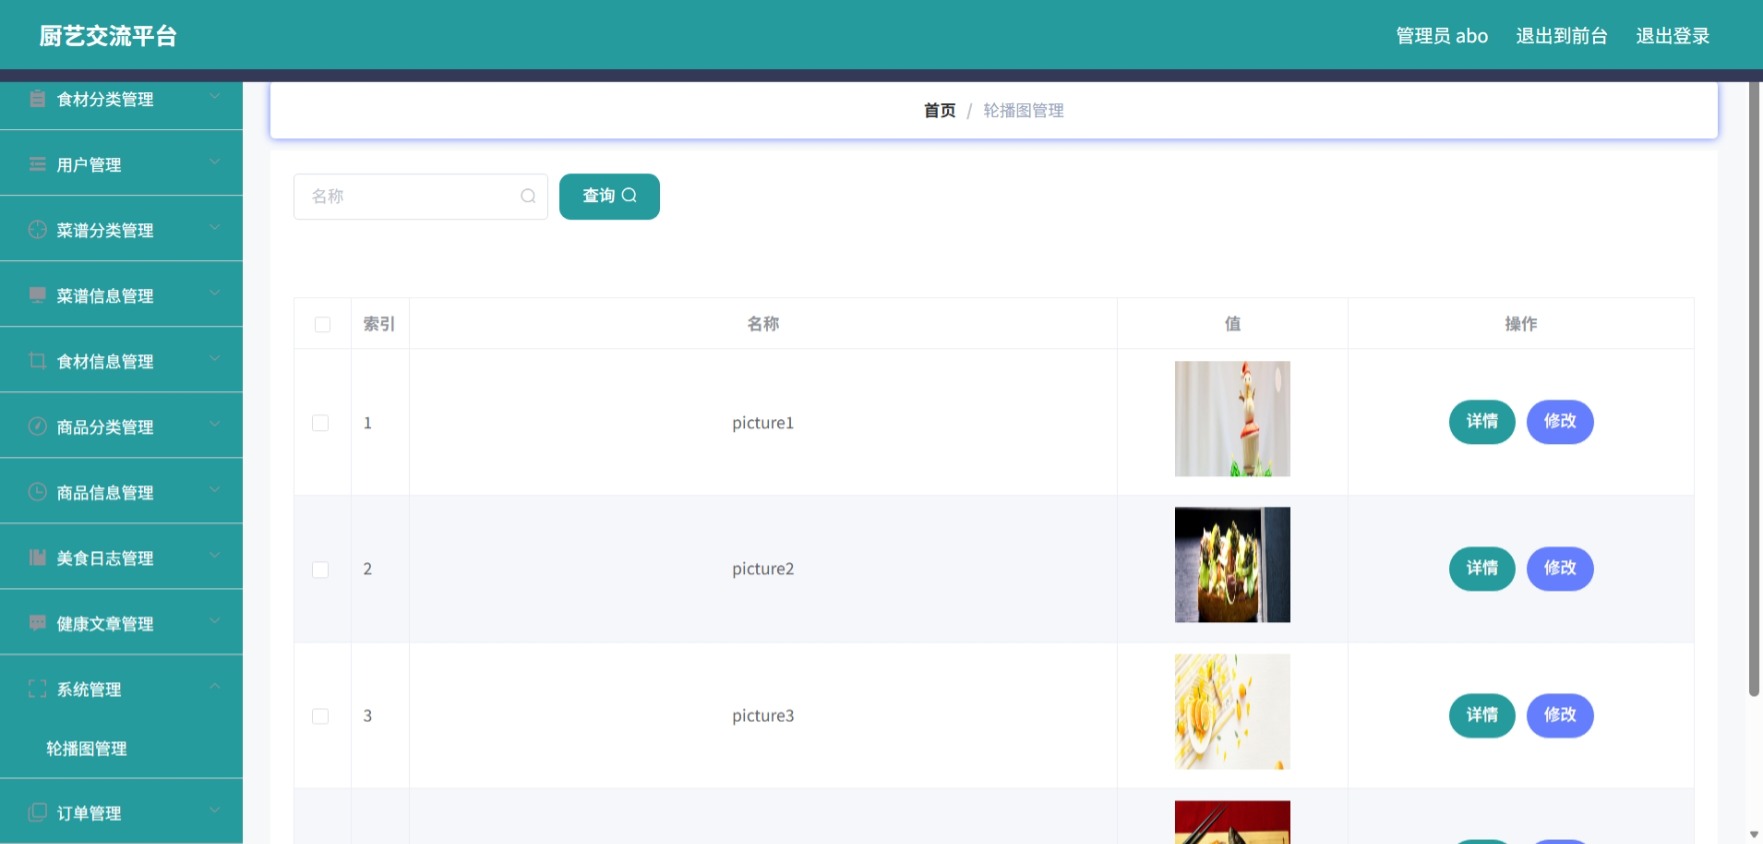
Task: Toggle the select-all checkbox in table header
Action: pos(322,324)
